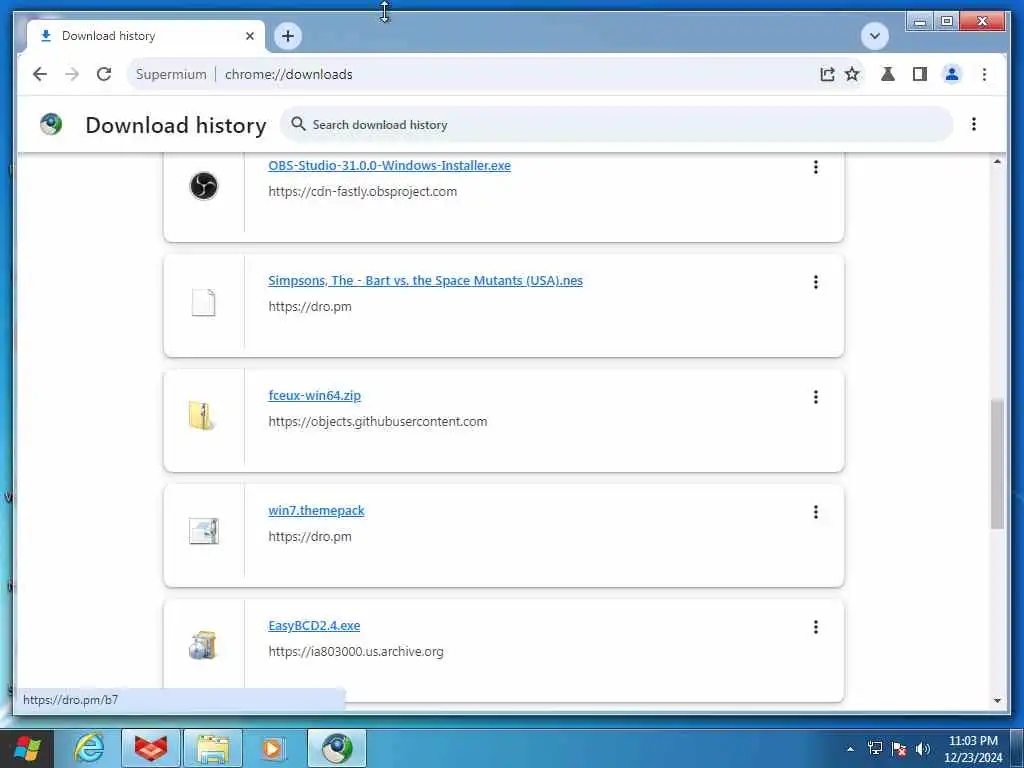Click the network tray icon
Screen dimensions: 1024x768
(875, 749)
